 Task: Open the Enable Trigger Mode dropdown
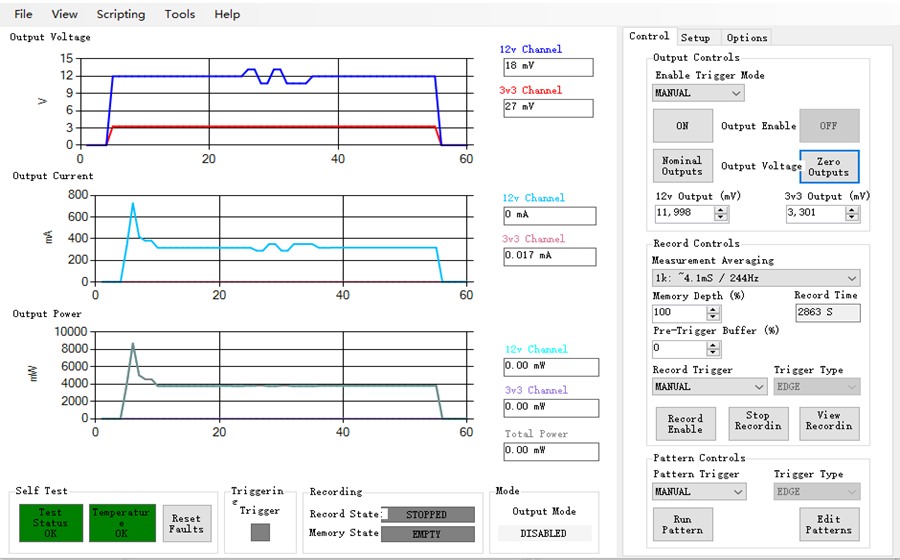point(698,93)
